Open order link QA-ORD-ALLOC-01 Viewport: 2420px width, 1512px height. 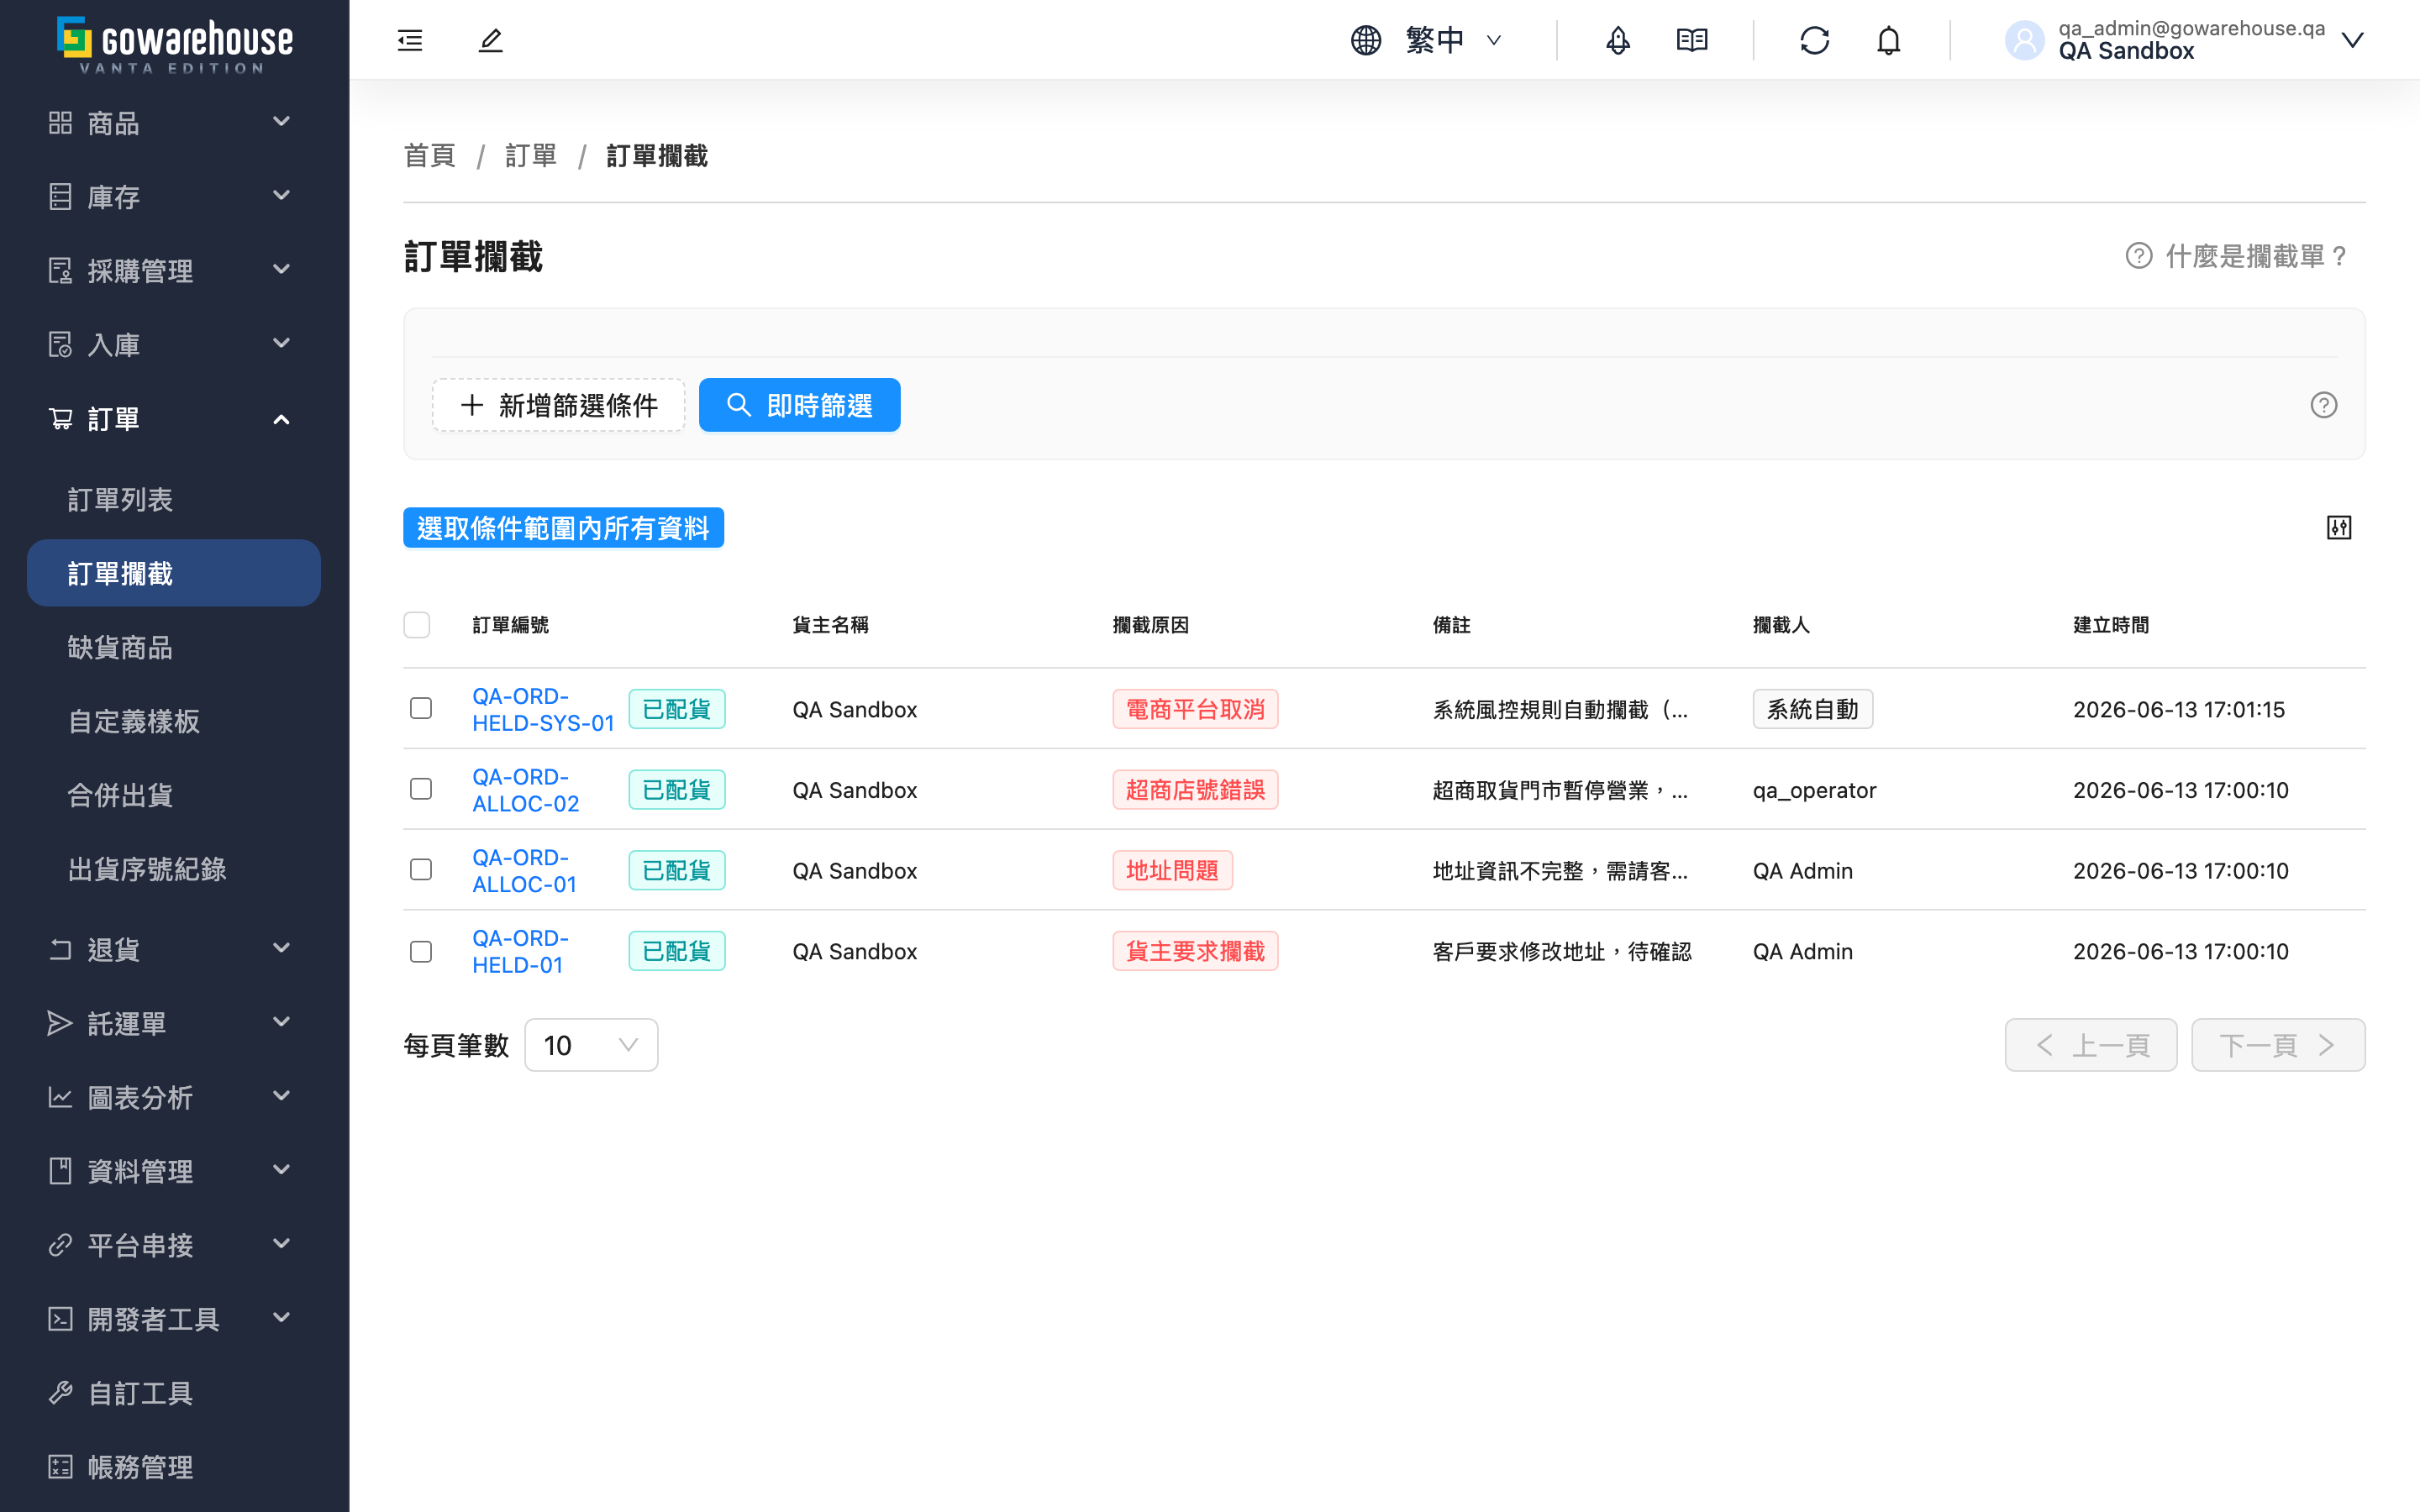click(525, 871)
